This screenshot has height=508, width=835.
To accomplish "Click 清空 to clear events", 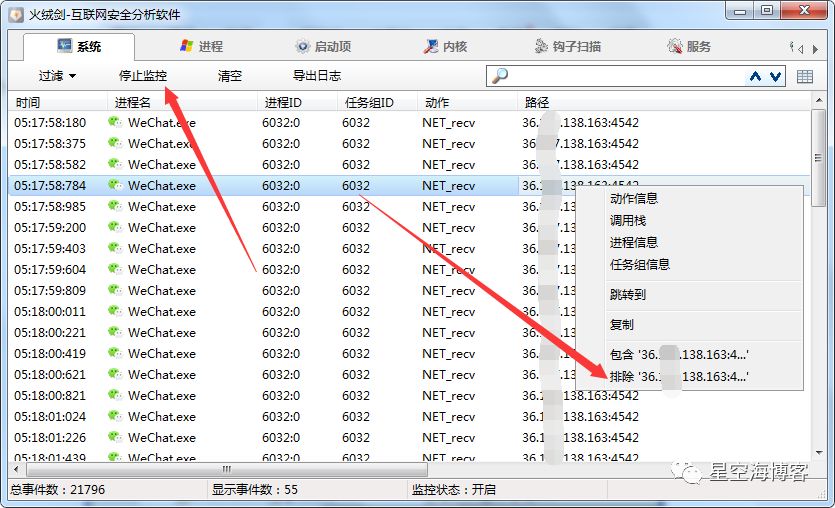I will pos(230,76).
